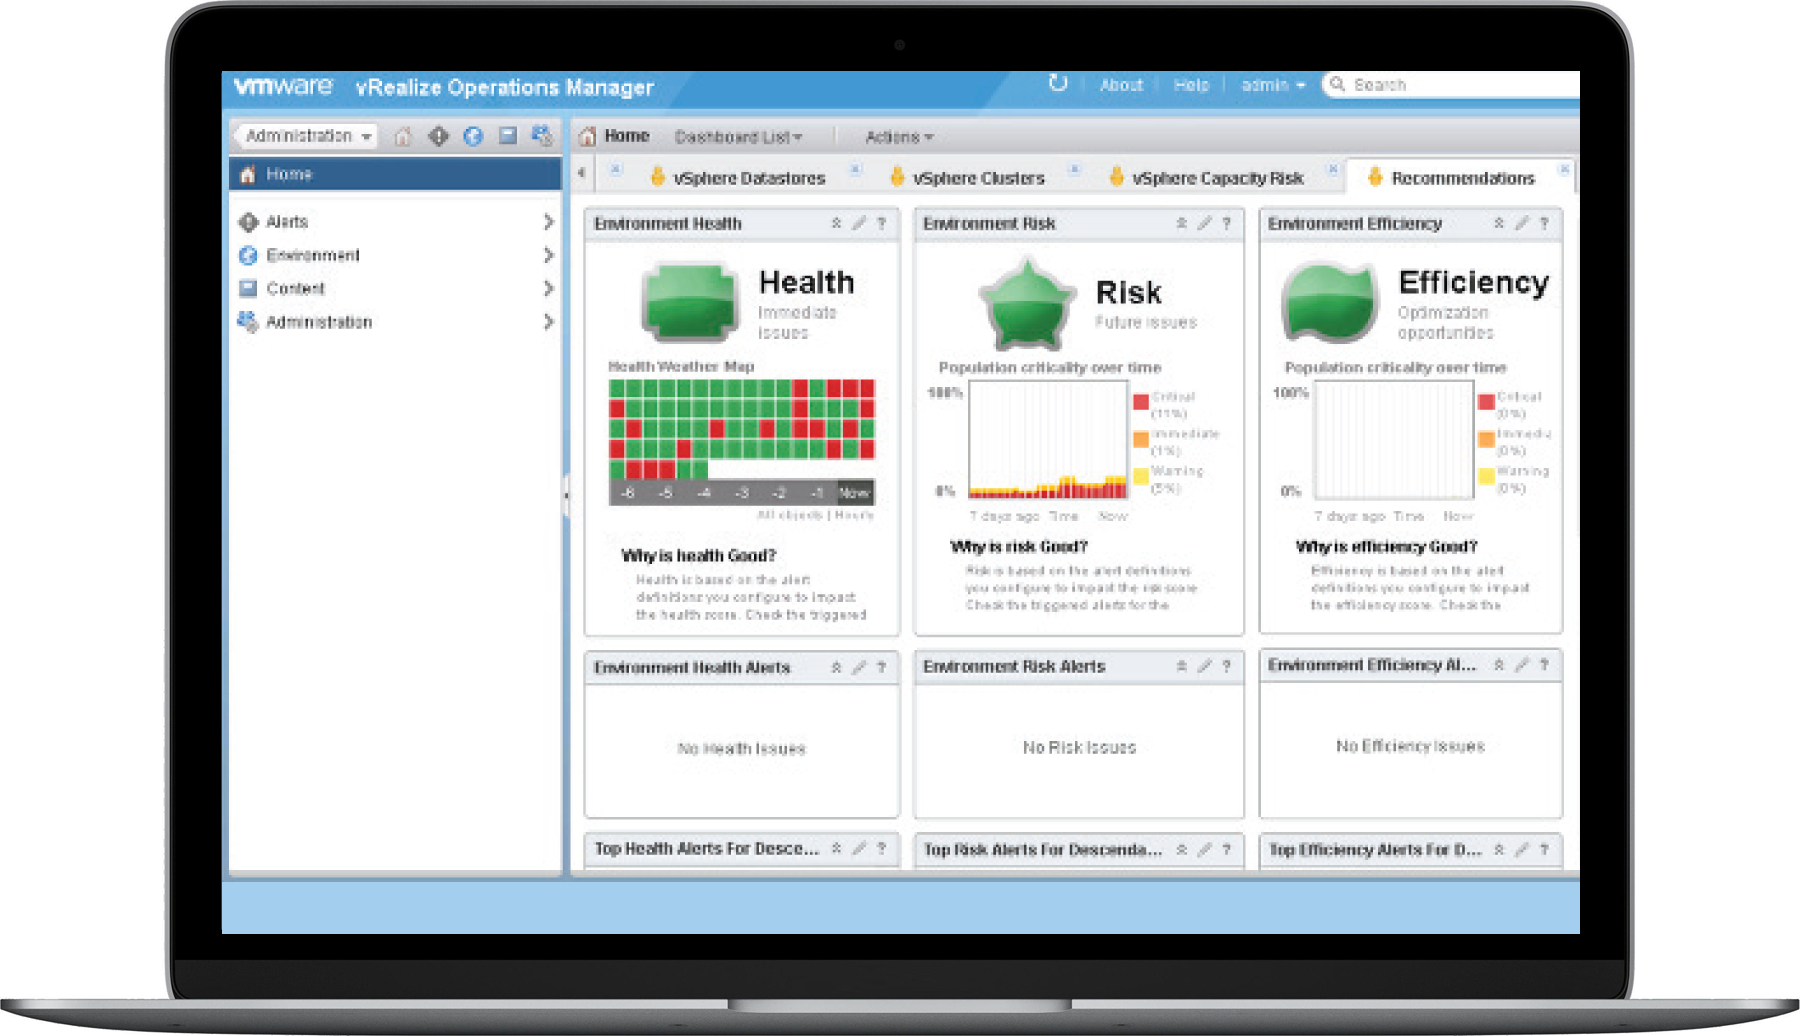Viewport: 1800px width, 1036px height.
Task: Open the Administration dropdown selector
Action: pos(305,135)
